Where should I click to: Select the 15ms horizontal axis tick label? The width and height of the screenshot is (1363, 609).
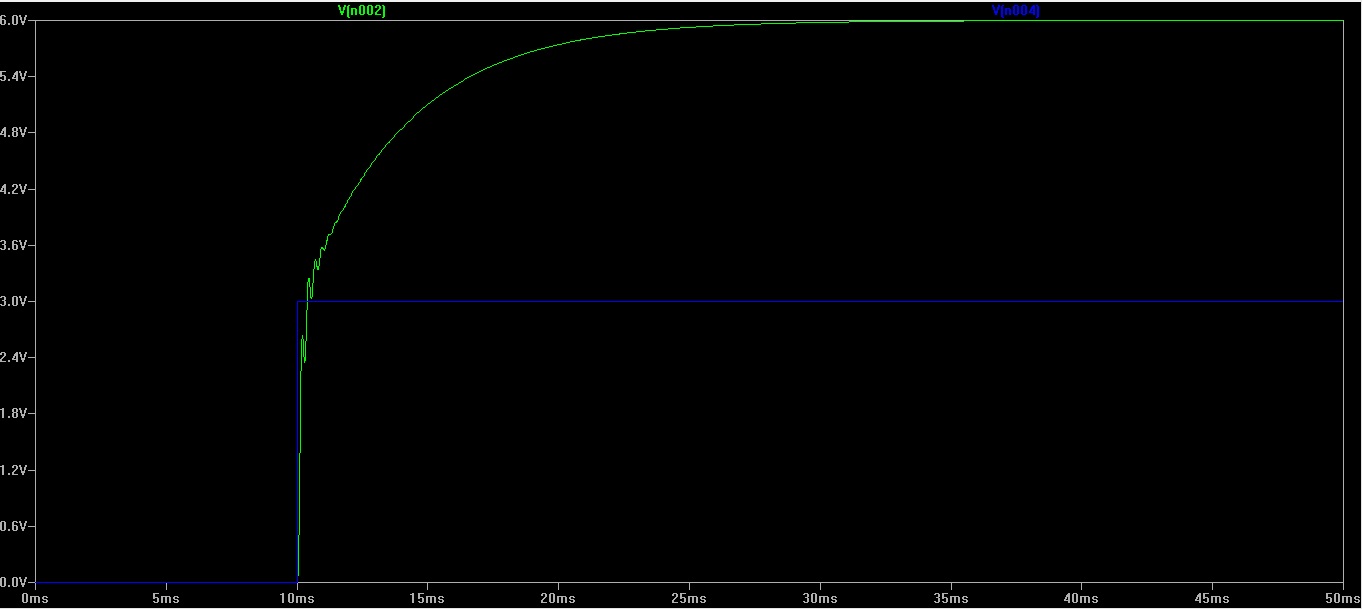(x=427, y=598)
